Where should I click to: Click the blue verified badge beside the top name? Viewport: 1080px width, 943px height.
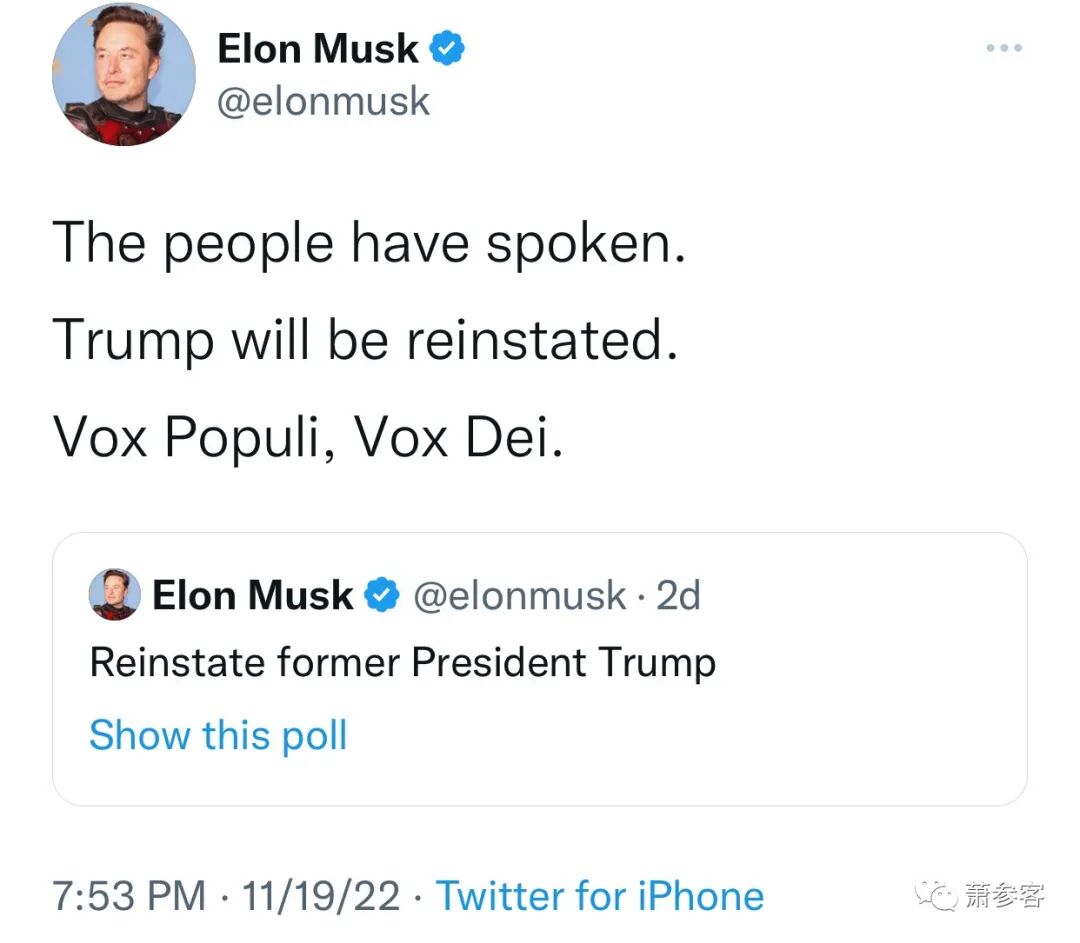pyautogui.click(x=448, y=48)
